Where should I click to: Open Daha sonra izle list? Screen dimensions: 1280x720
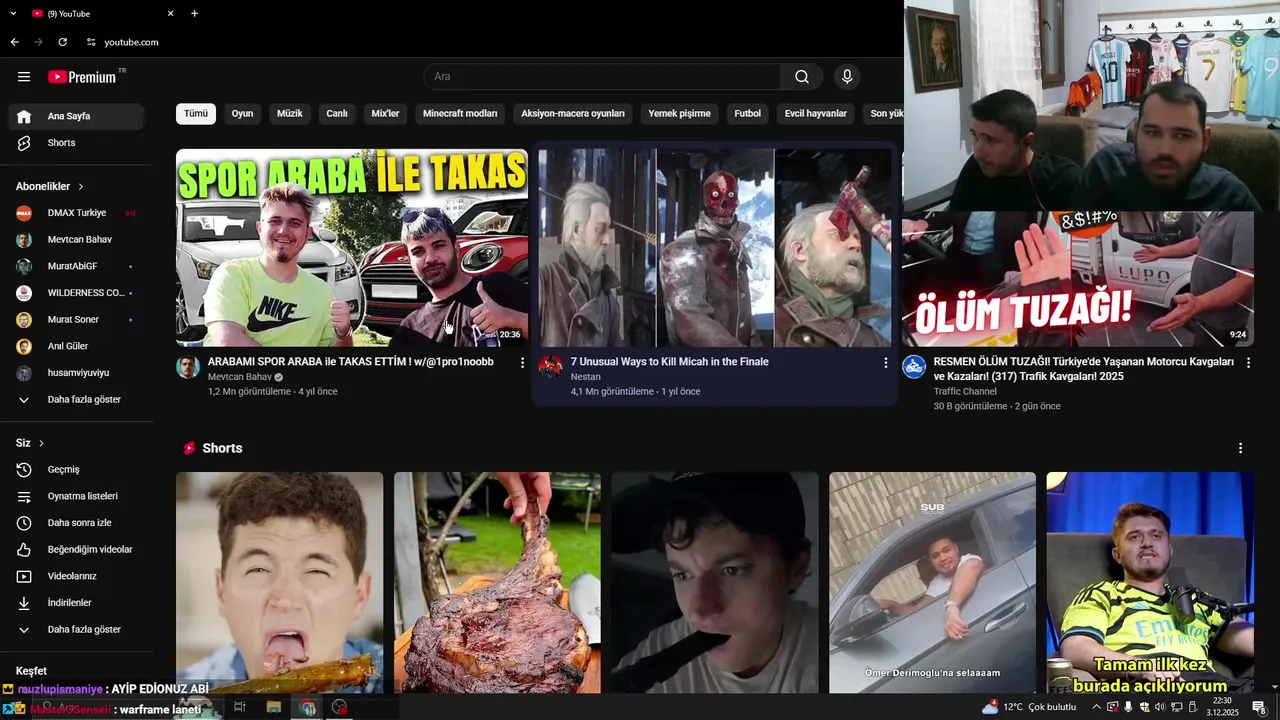pyautogui.click(x=76, y=523)
